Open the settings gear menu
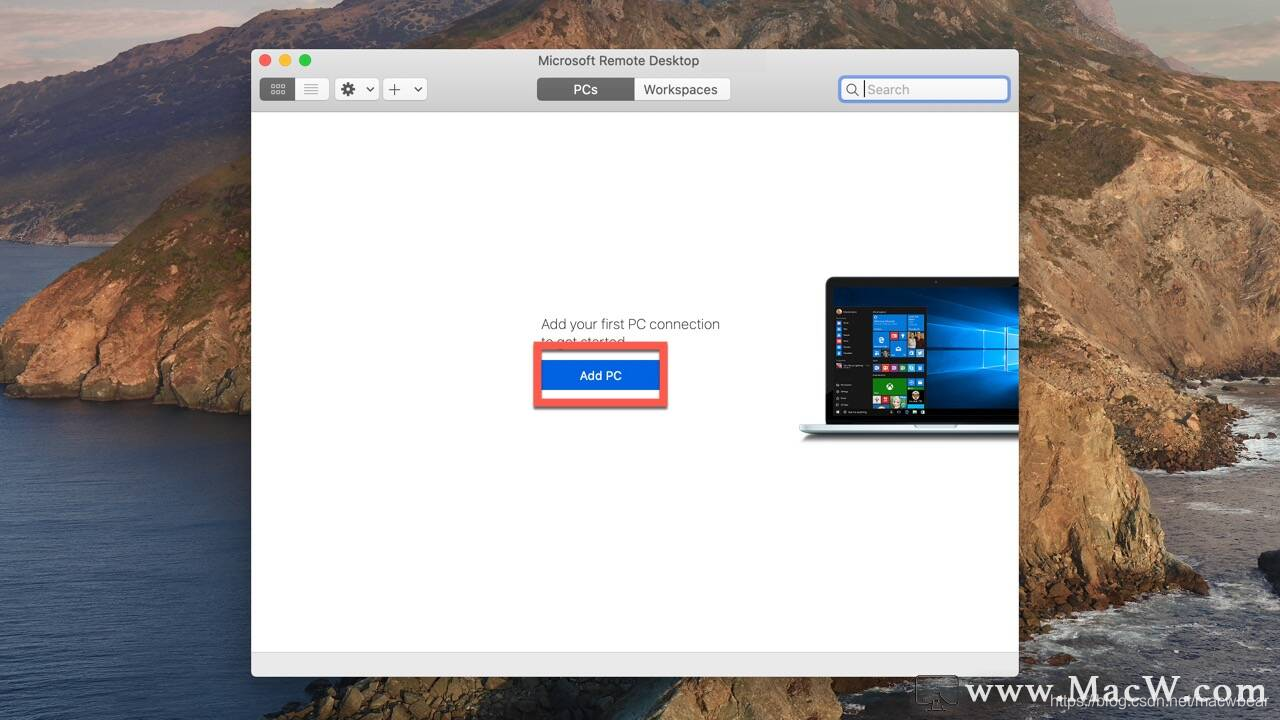 356,89
